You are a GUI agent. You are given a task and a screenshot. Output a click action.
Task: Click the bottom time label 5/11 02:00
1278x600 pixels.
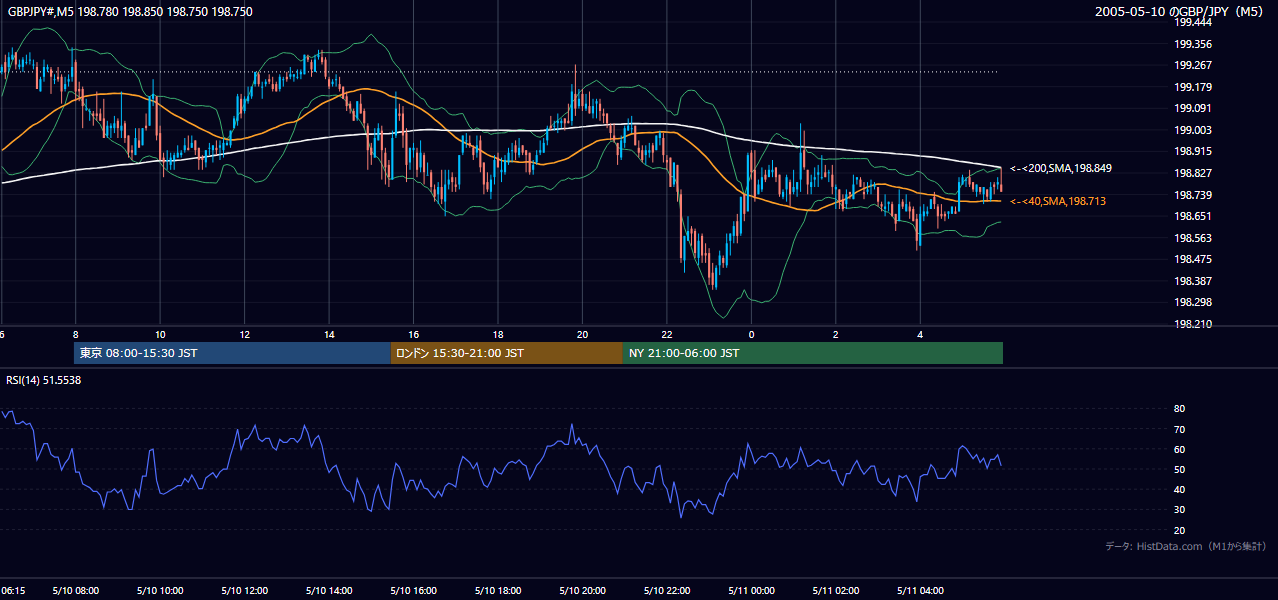click(836, 591)
